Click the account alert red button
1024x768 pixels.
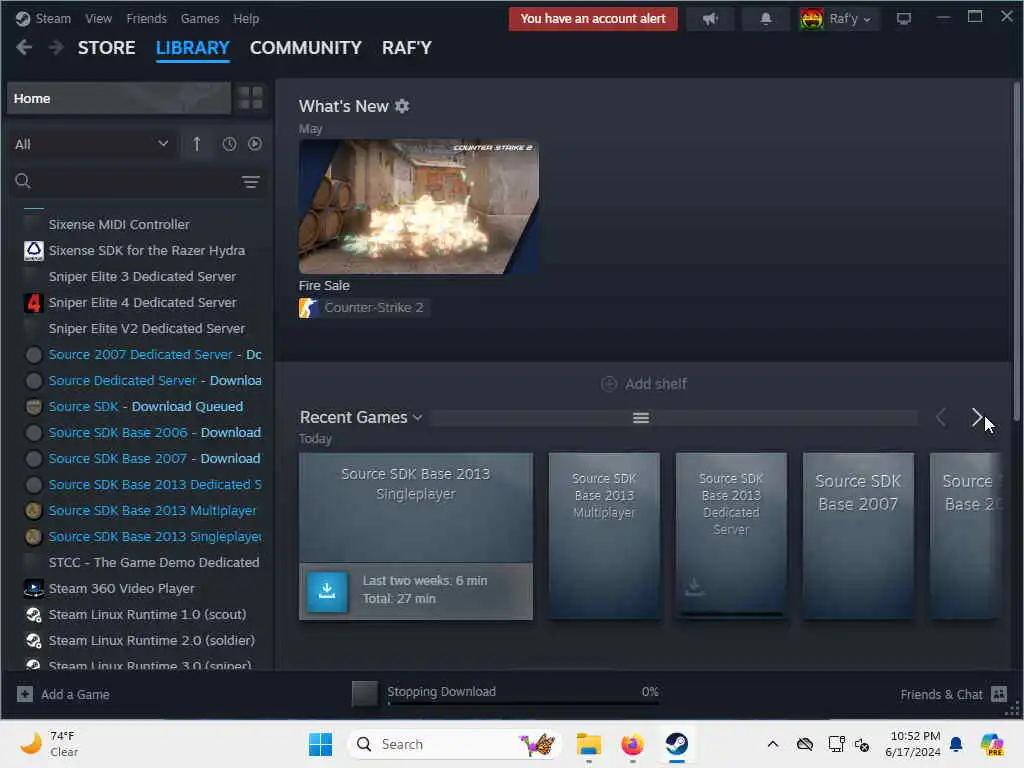(x=593, y=19)
